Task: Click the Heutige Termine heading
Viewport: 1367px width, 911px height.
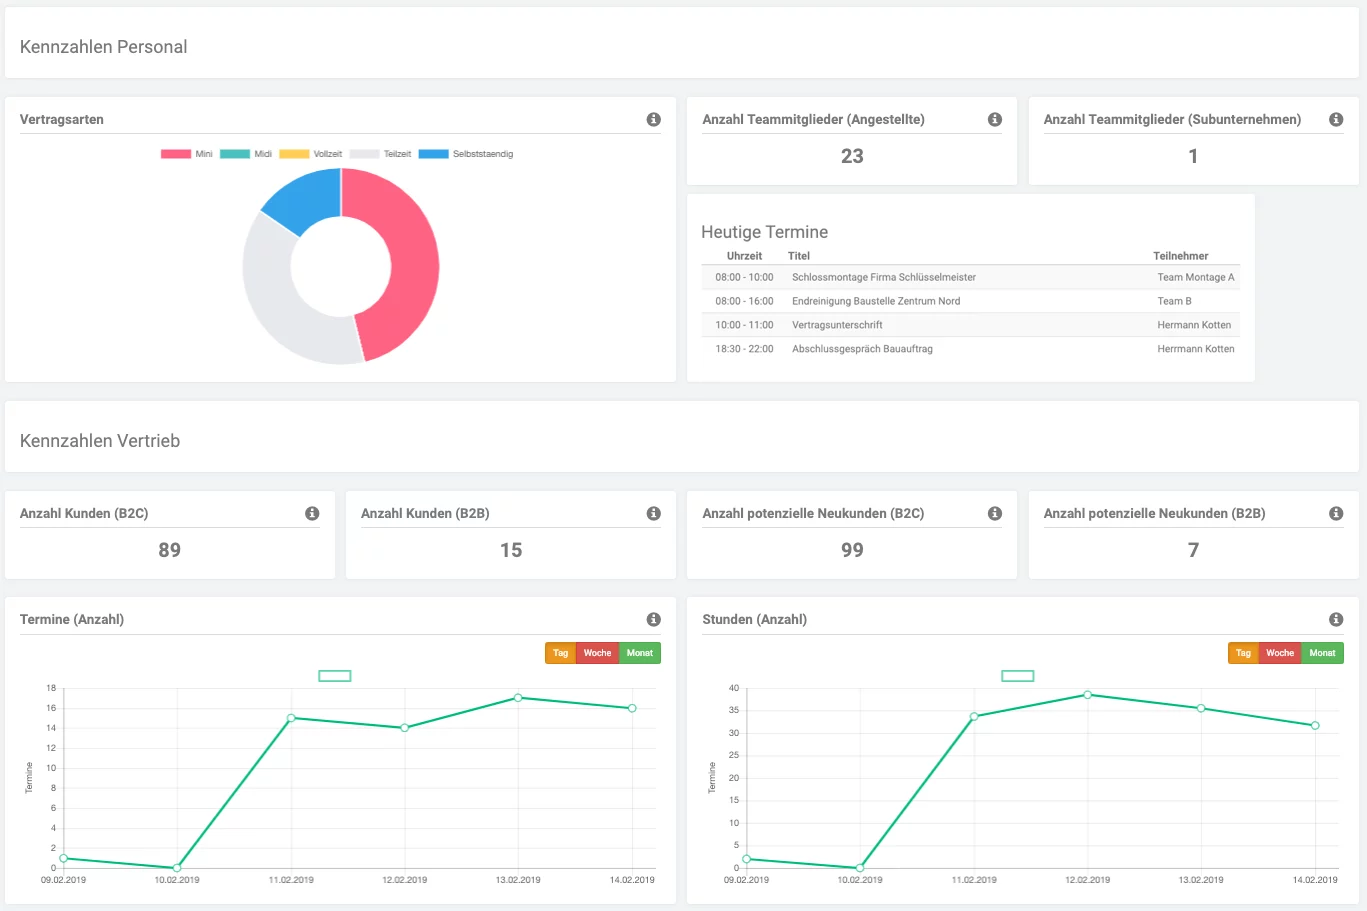Action: (765, 232)
